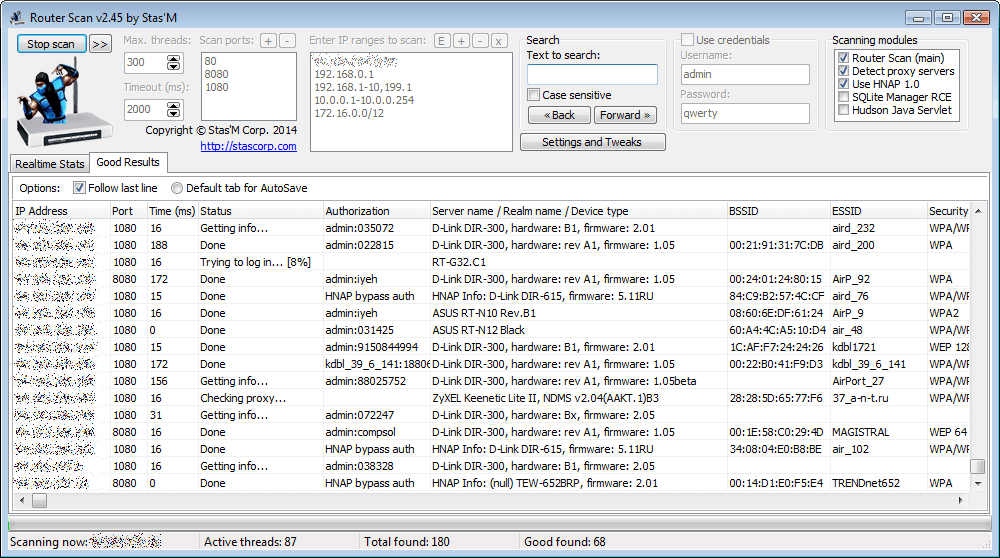Screen dimensions: 1000x558
Task: Click the Text to search input field
Action: (x=592, y=75)
